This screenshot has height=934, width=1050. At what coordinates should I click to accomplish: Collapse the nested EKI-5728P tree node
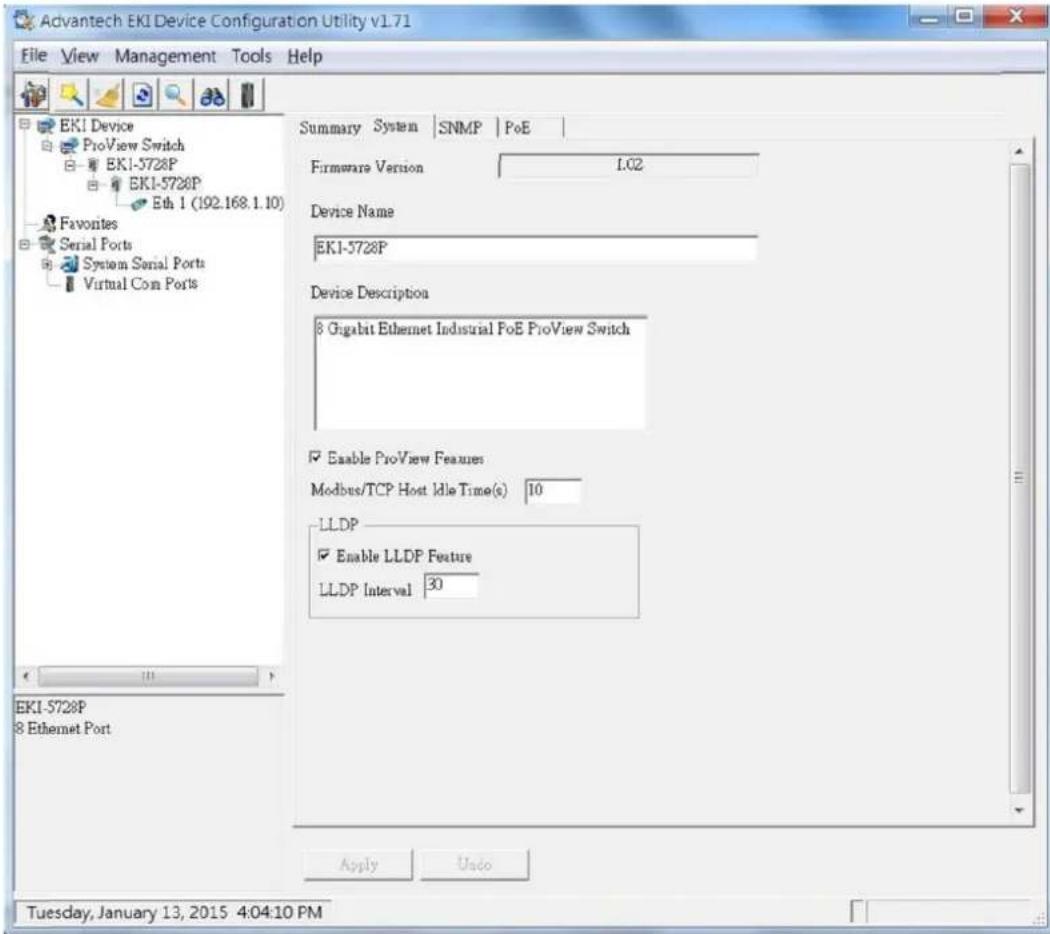pyautogui.click(x=93, y=185)
